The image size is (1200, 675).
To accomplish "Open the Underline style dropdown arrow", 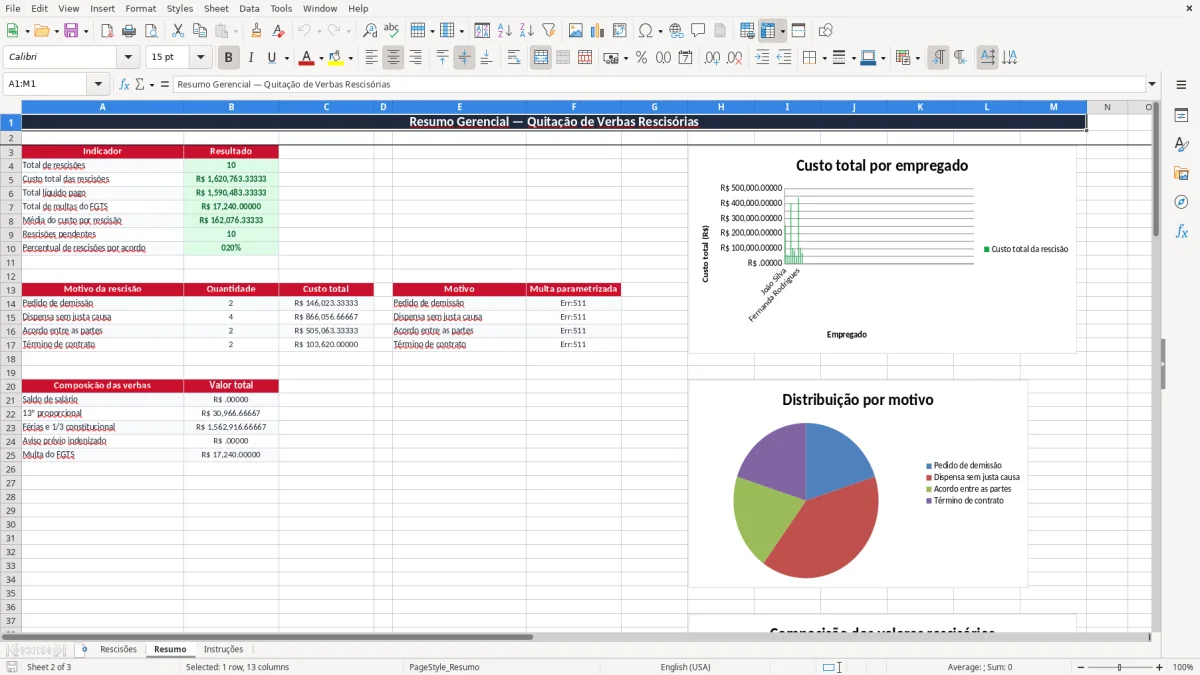I will [x=286, y=58].
